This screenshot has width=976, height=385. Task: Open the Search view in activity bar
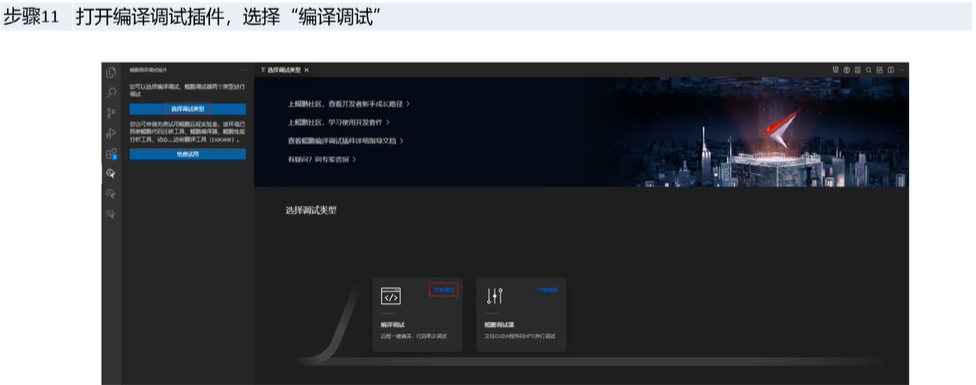tap(111, 93)
